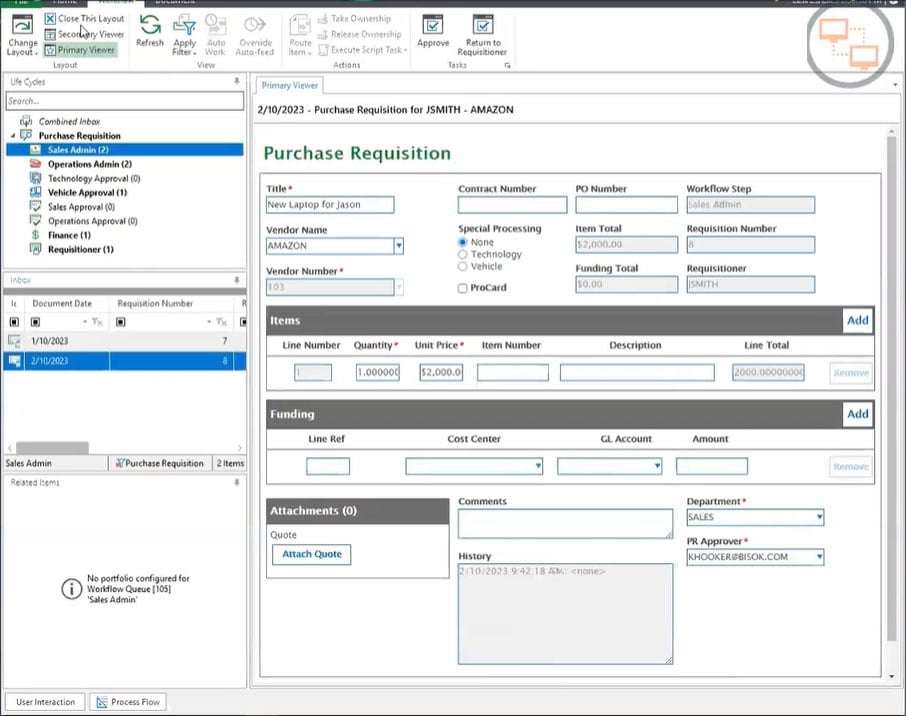Select Sales Approval (0) queue
This screenshot has height=716, width=906.
pos(81,207)
